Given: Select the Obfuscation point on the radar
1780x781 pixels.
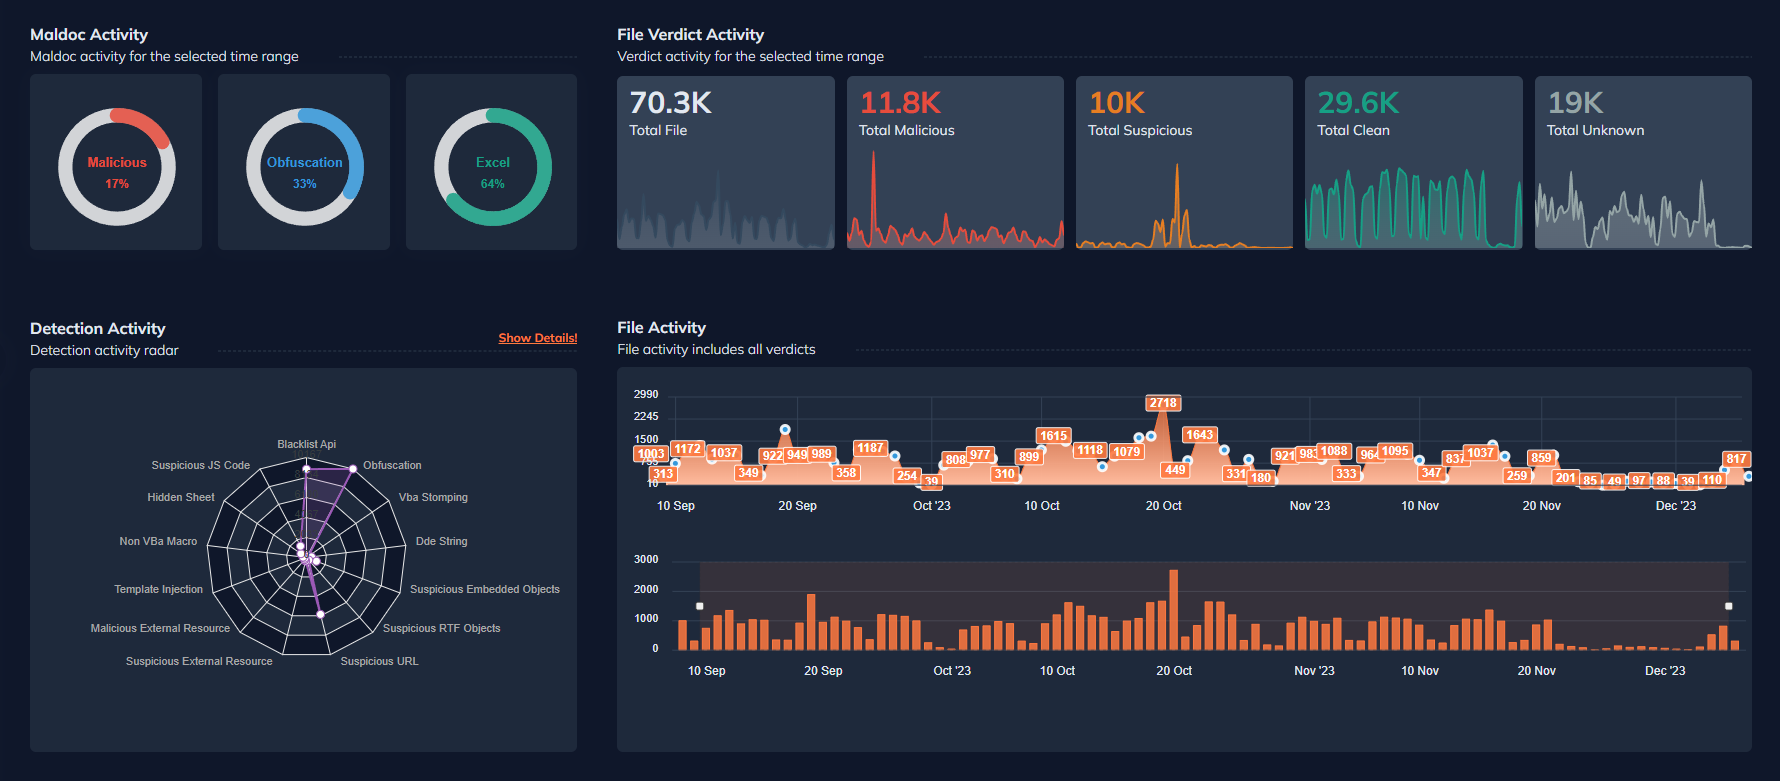Looking at the screenshot, I should point(353,468).
